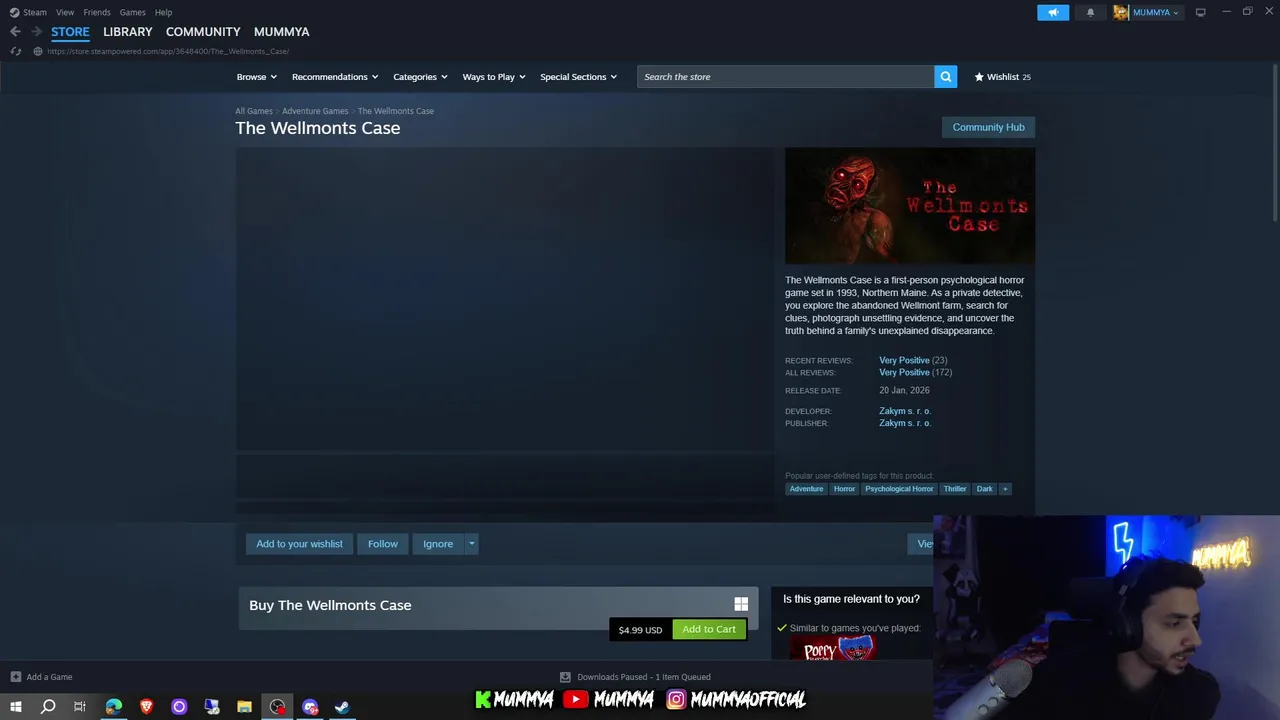Click the MUMMYA profile avatar
This screenshot has width=1280, height=720.
1121,12
